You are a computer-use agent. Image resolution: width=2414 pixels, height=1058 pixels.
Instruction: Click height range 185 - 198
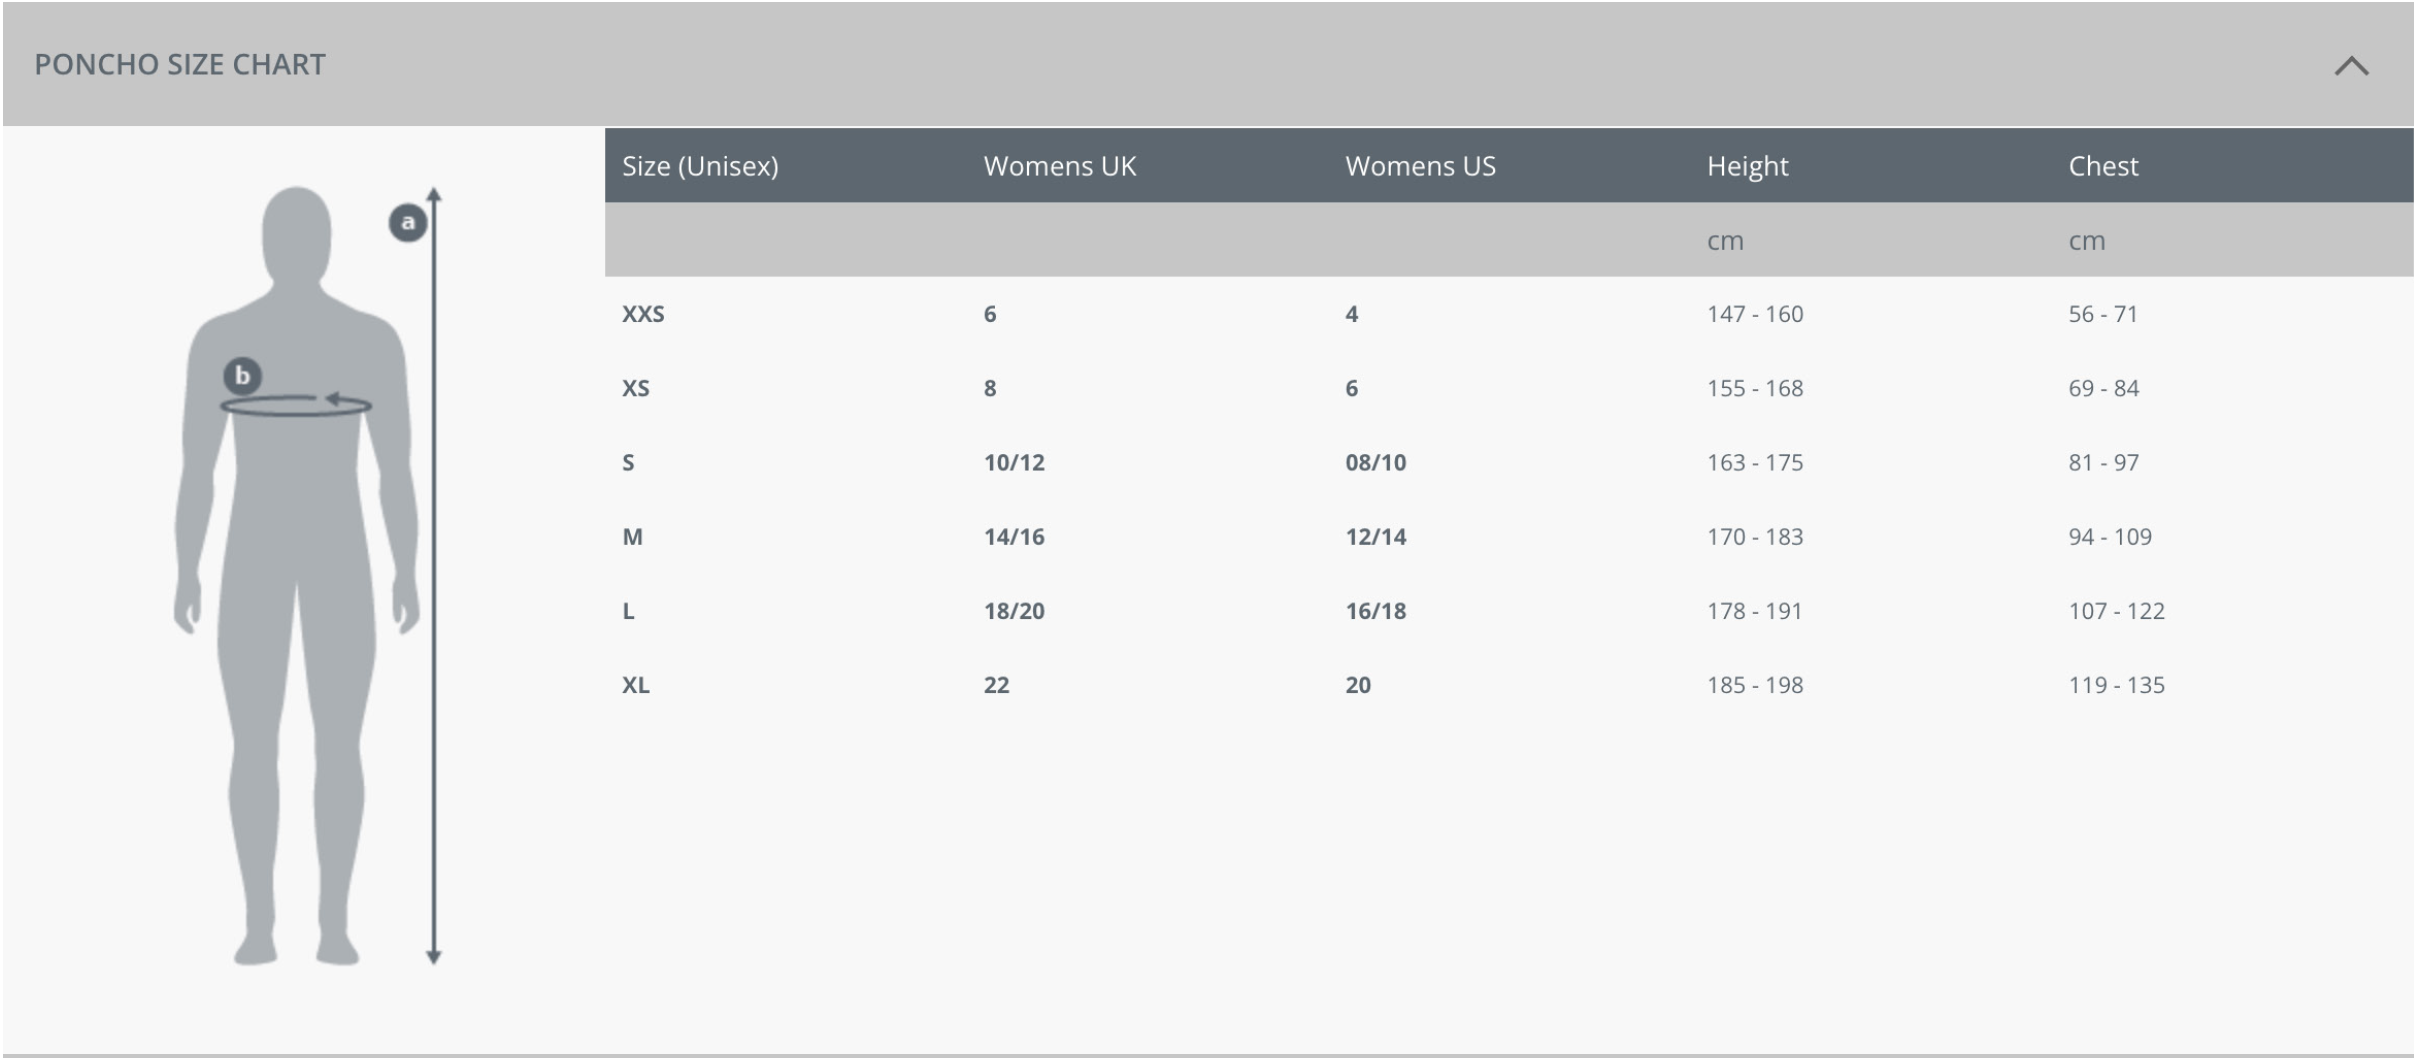(x=1755, y=685)
